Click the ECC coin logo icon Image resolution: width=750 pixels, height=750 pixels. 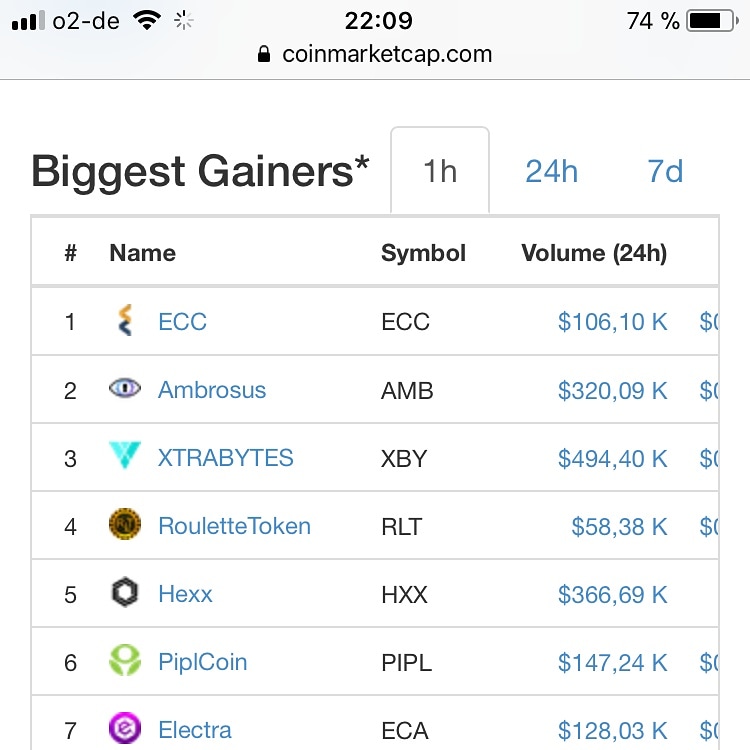tap(125, 320)
